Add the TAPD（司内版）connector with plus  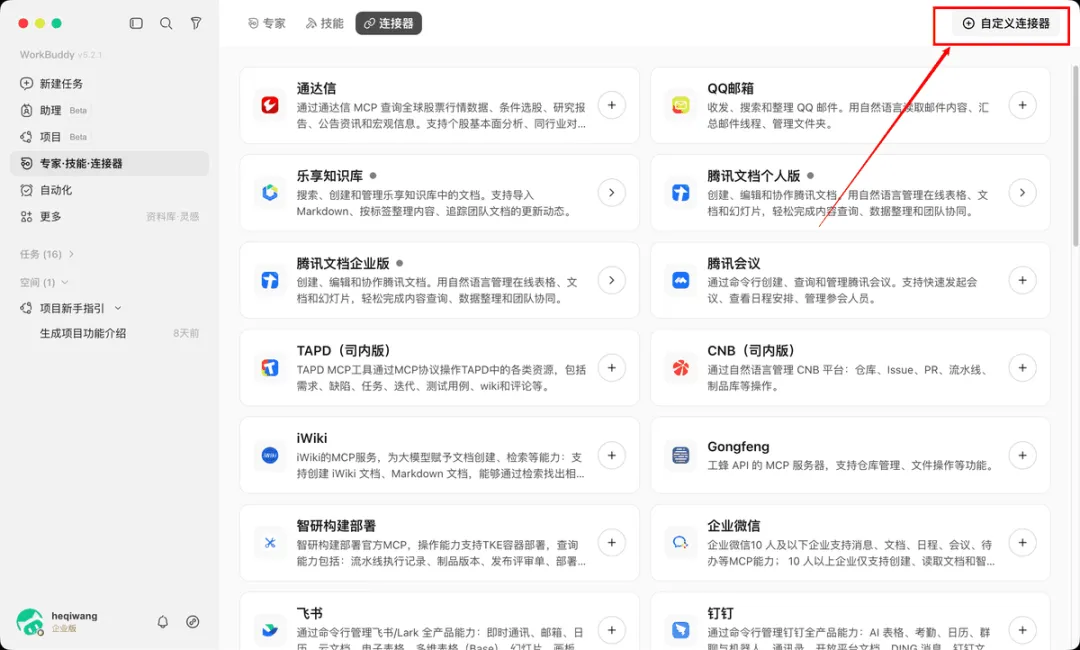(612, 368)
